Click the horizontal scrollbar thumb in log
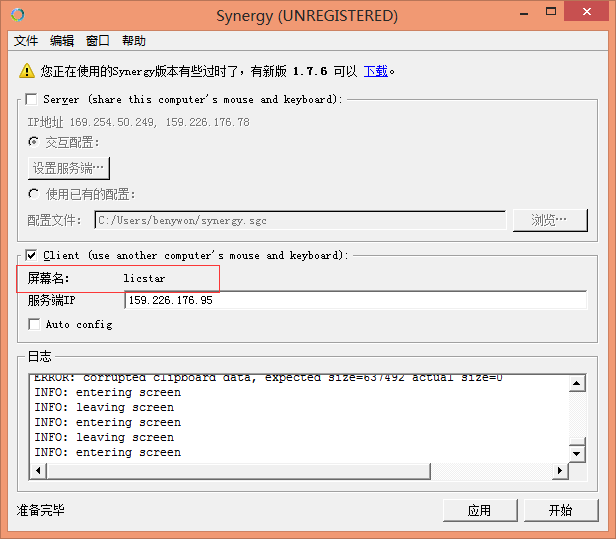Image resolution: width=616 pixels, height=539 pixels. point(238,471)
